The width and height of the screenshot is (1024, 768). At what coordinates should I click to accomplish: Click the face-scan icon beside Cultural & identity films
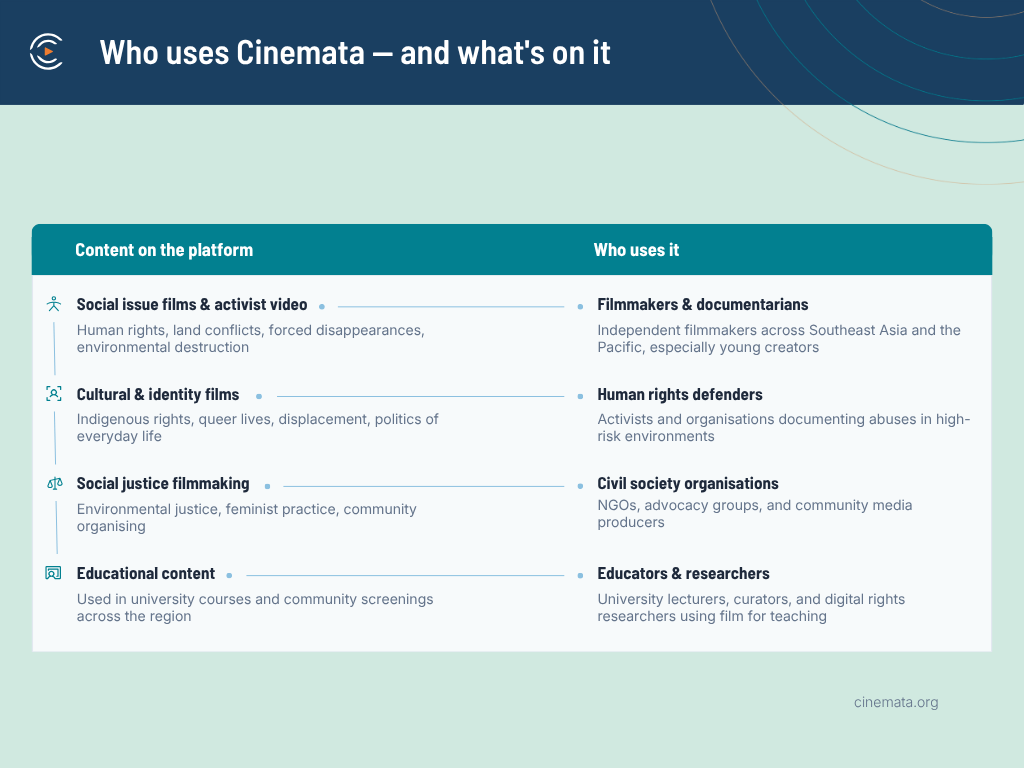click(x=54, y=394)
